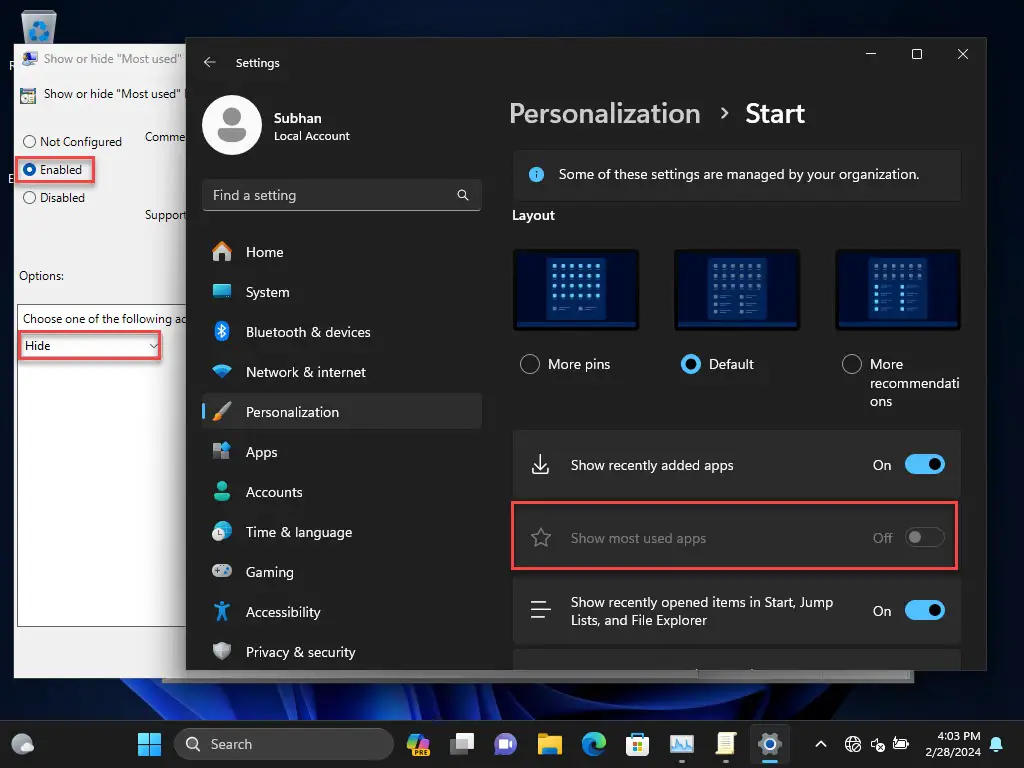Open Network & internet wifi icon
The image size is (1024, 768).
[x=222, y=372]
